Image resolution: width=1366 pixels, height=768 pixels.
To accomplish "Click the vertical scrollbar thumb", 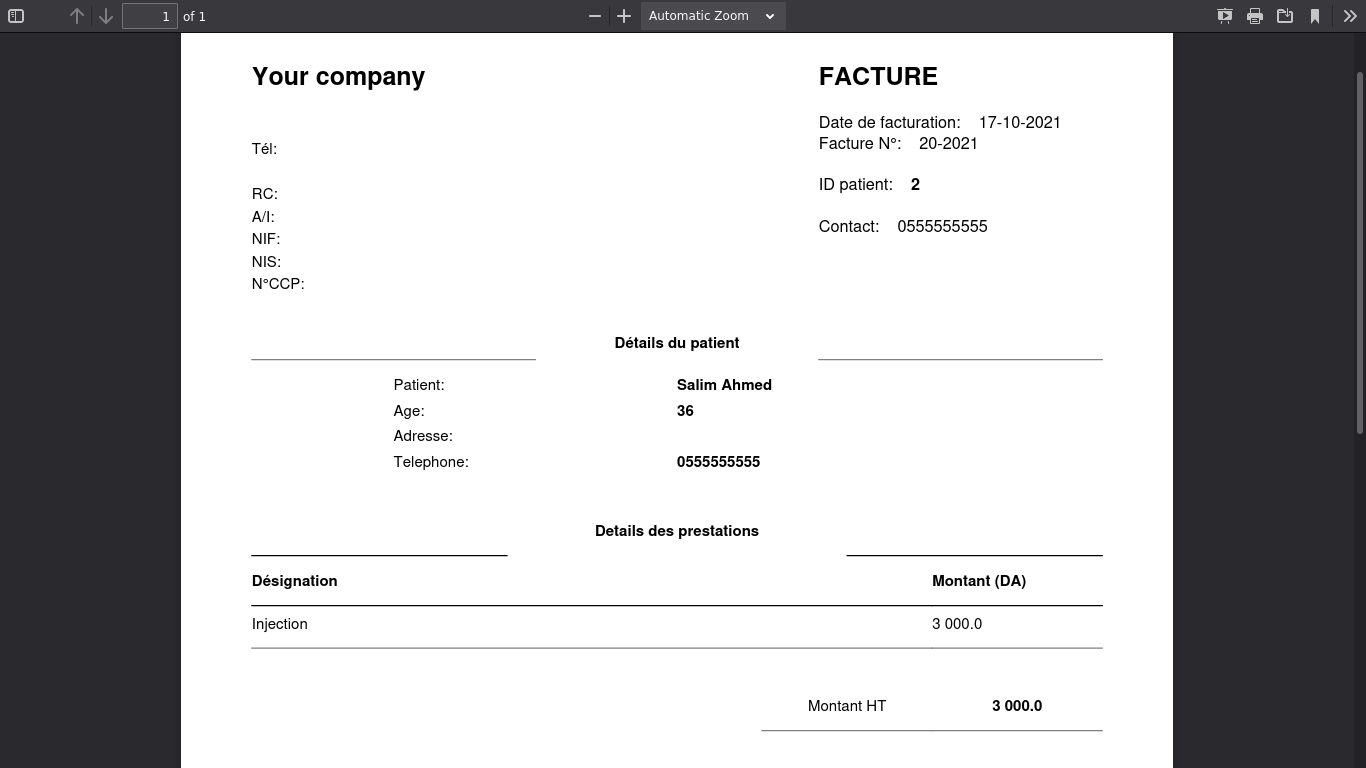I will pos(1360,252).
